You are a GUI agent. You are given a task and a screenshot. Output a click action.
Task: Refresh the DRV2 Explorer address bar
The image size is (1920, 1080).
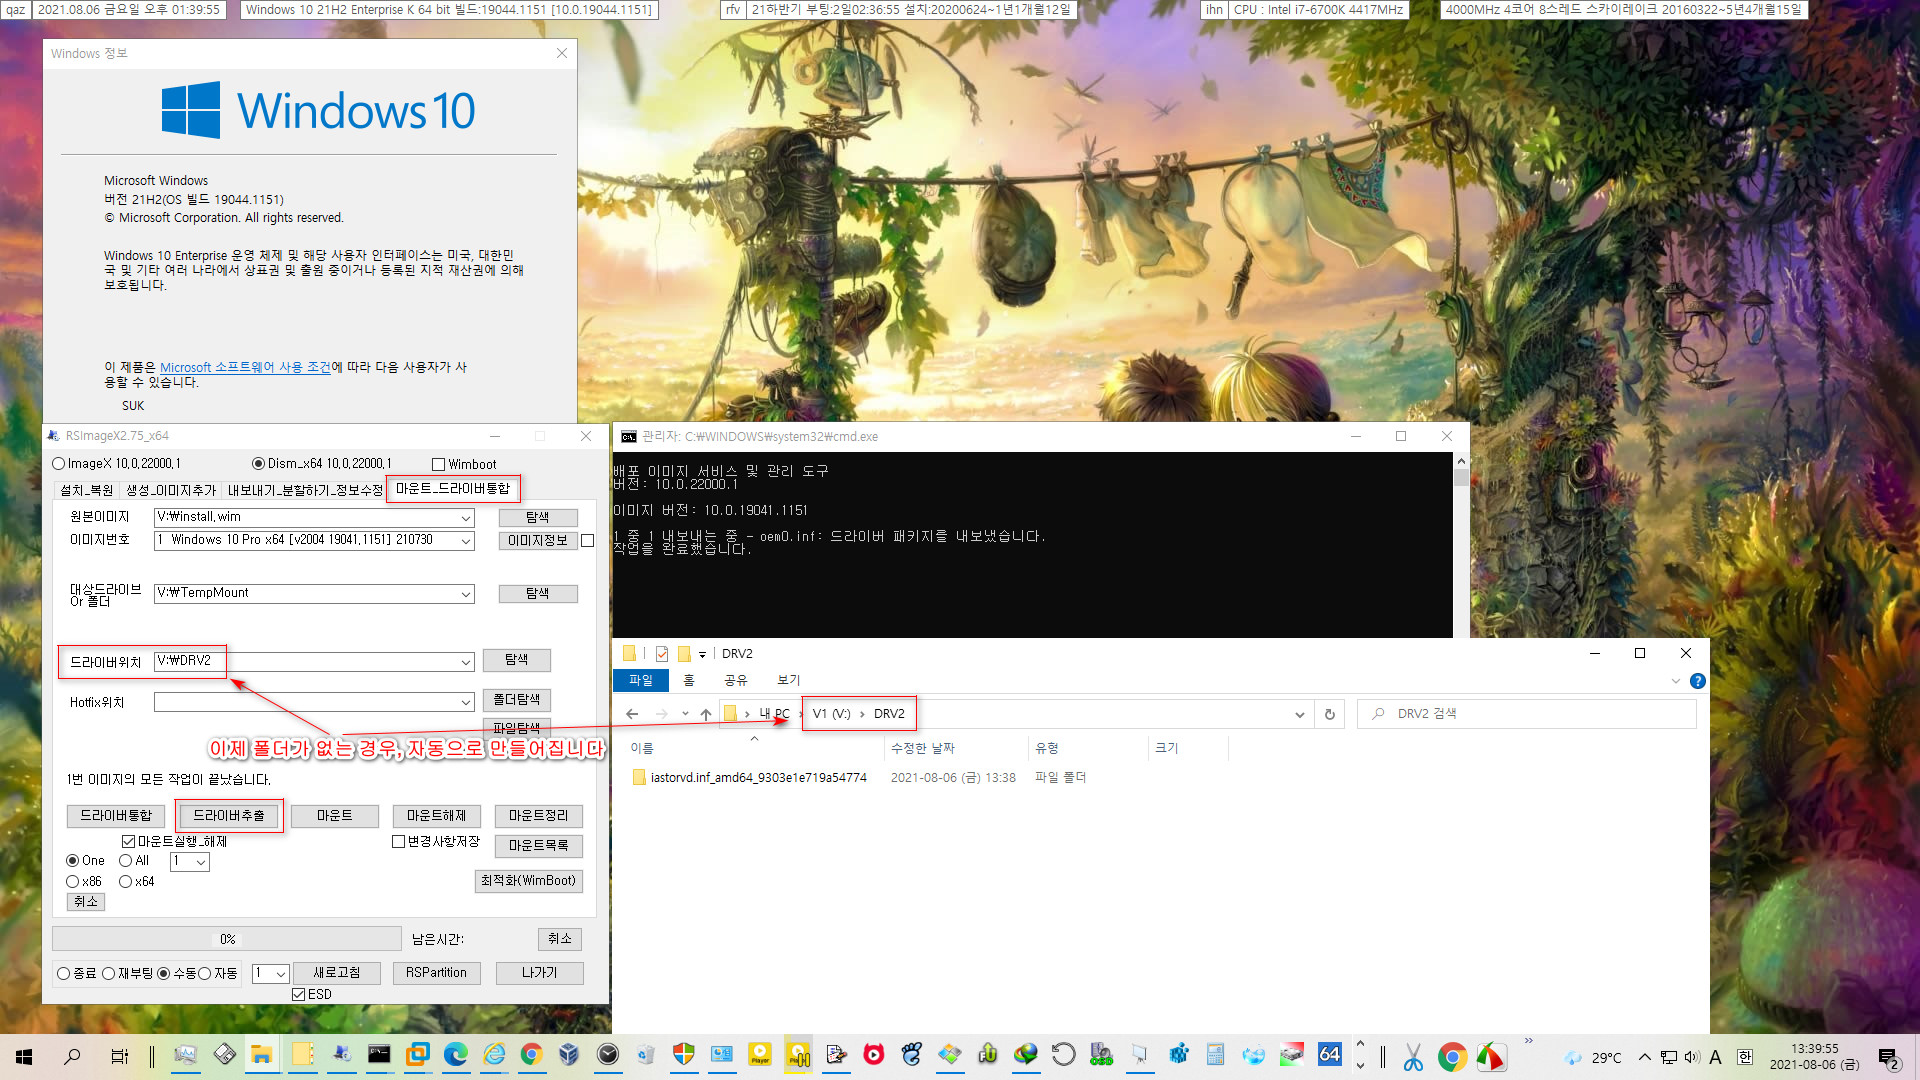pos(1330,714)
